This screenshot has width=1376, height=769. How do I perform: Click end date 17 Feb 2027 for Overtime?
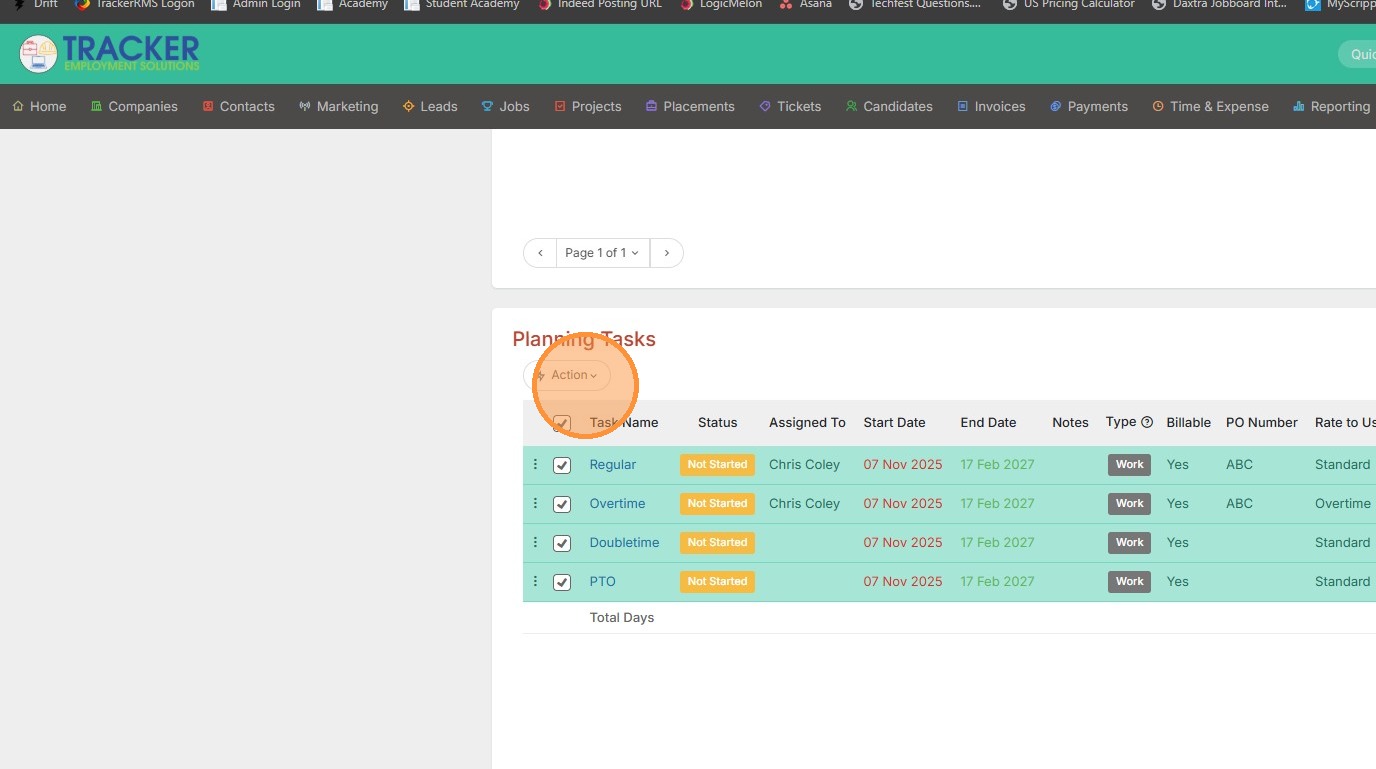pyautogui.click(x=998, y=503)
